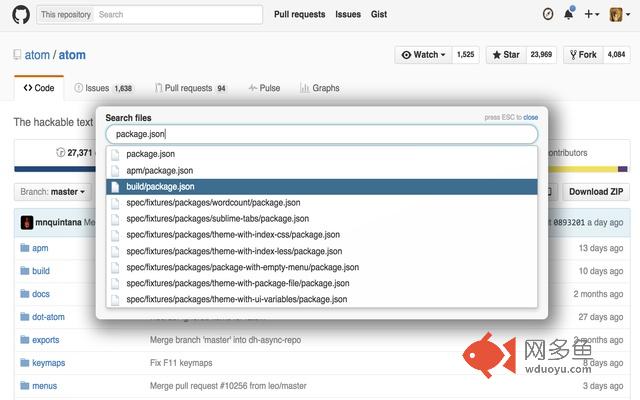Image resolution: width=640 pixels, height=400 pixels.
Task: Open commit 'Merge branch master into dh-async-repo'
Action: point(225,340)
